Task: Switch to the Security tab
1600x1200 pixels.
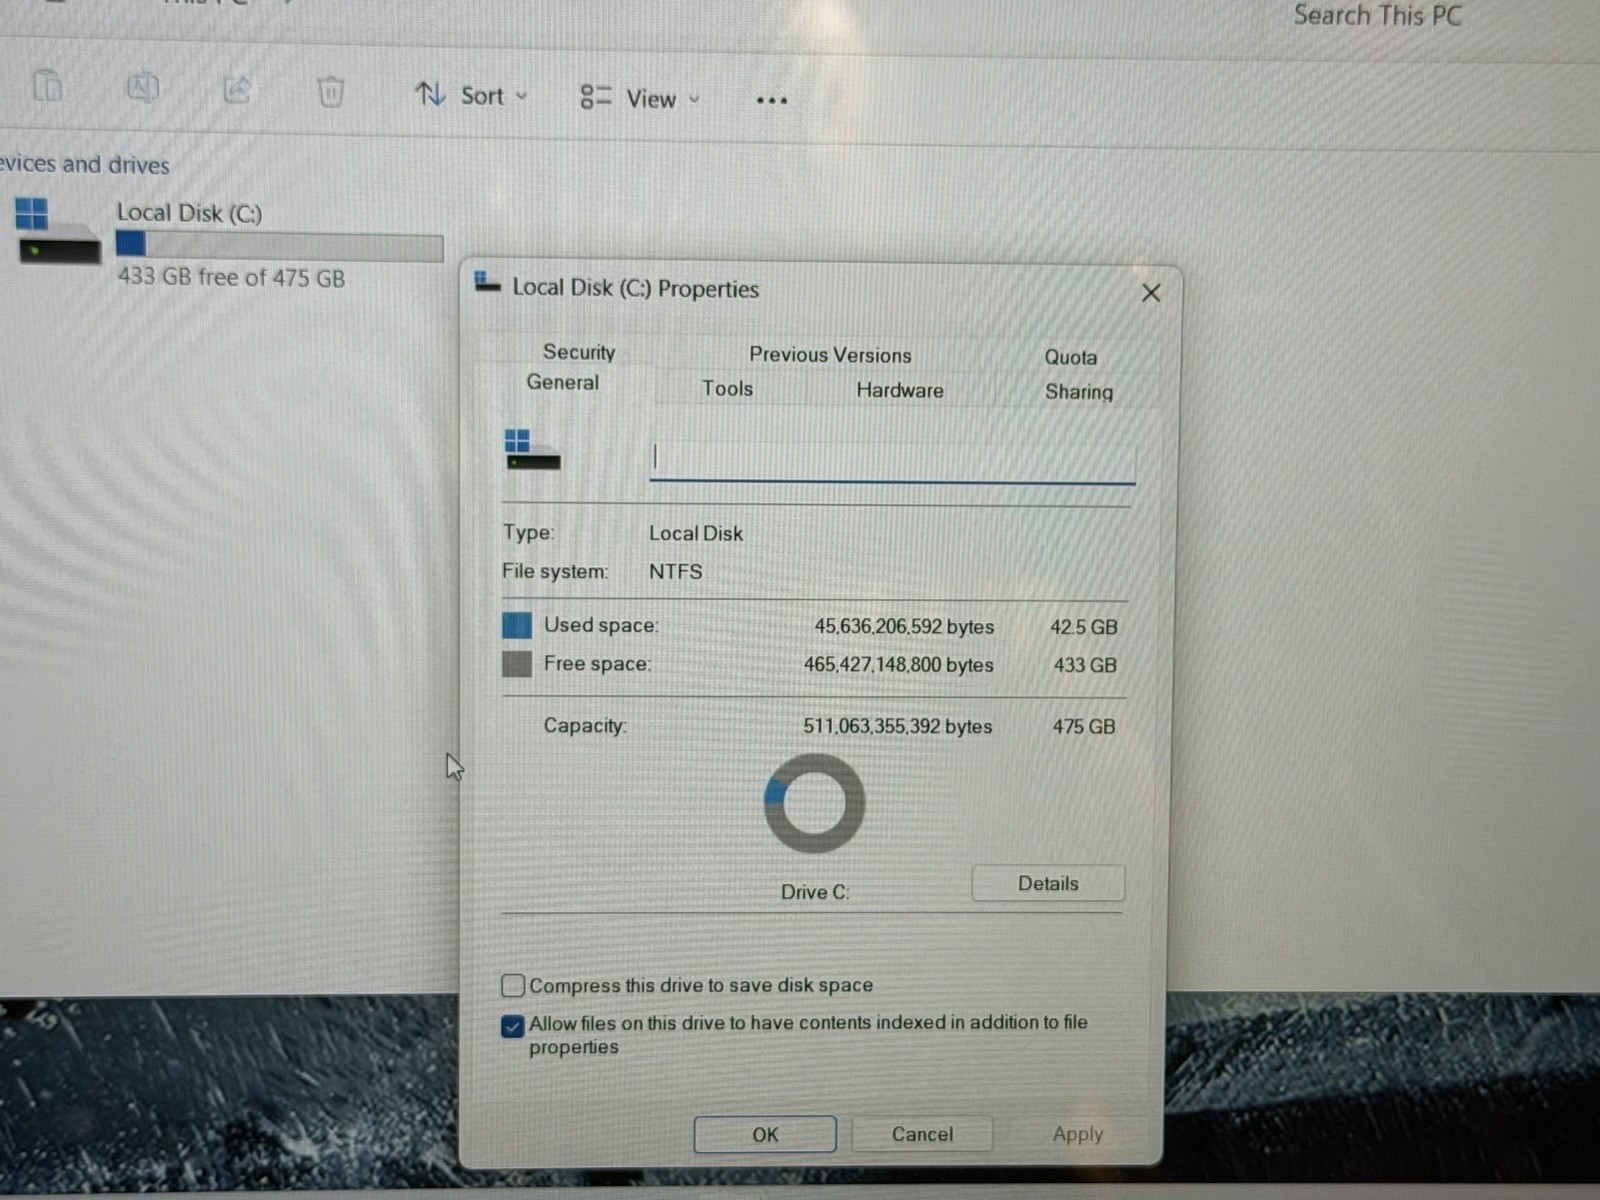Action: click(579, 352)
